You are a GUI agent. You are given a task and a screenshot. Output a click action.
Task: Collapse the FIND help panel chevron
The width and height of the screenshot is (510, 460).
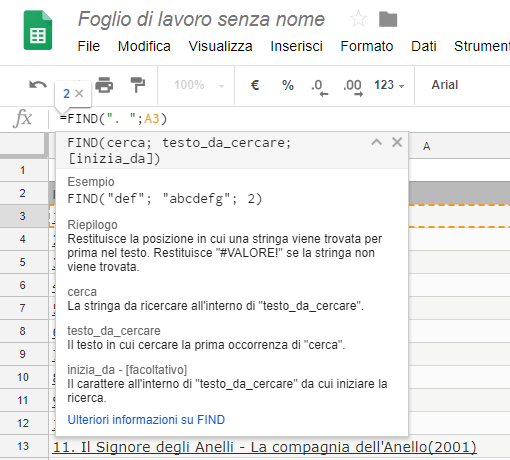point(377,142)
